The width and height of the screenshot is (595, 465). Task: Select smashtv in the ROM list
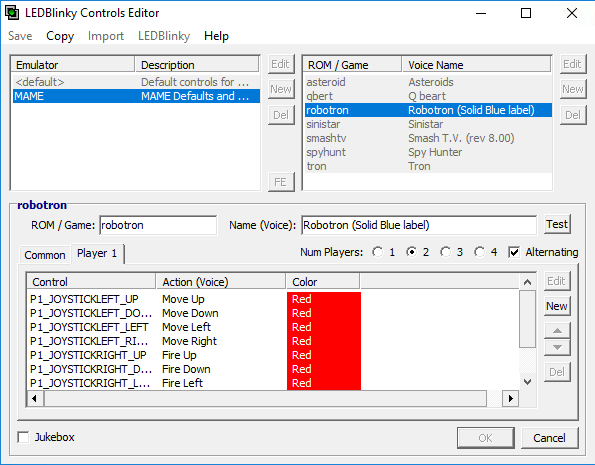pyautogui.click(x=428, y=138)
